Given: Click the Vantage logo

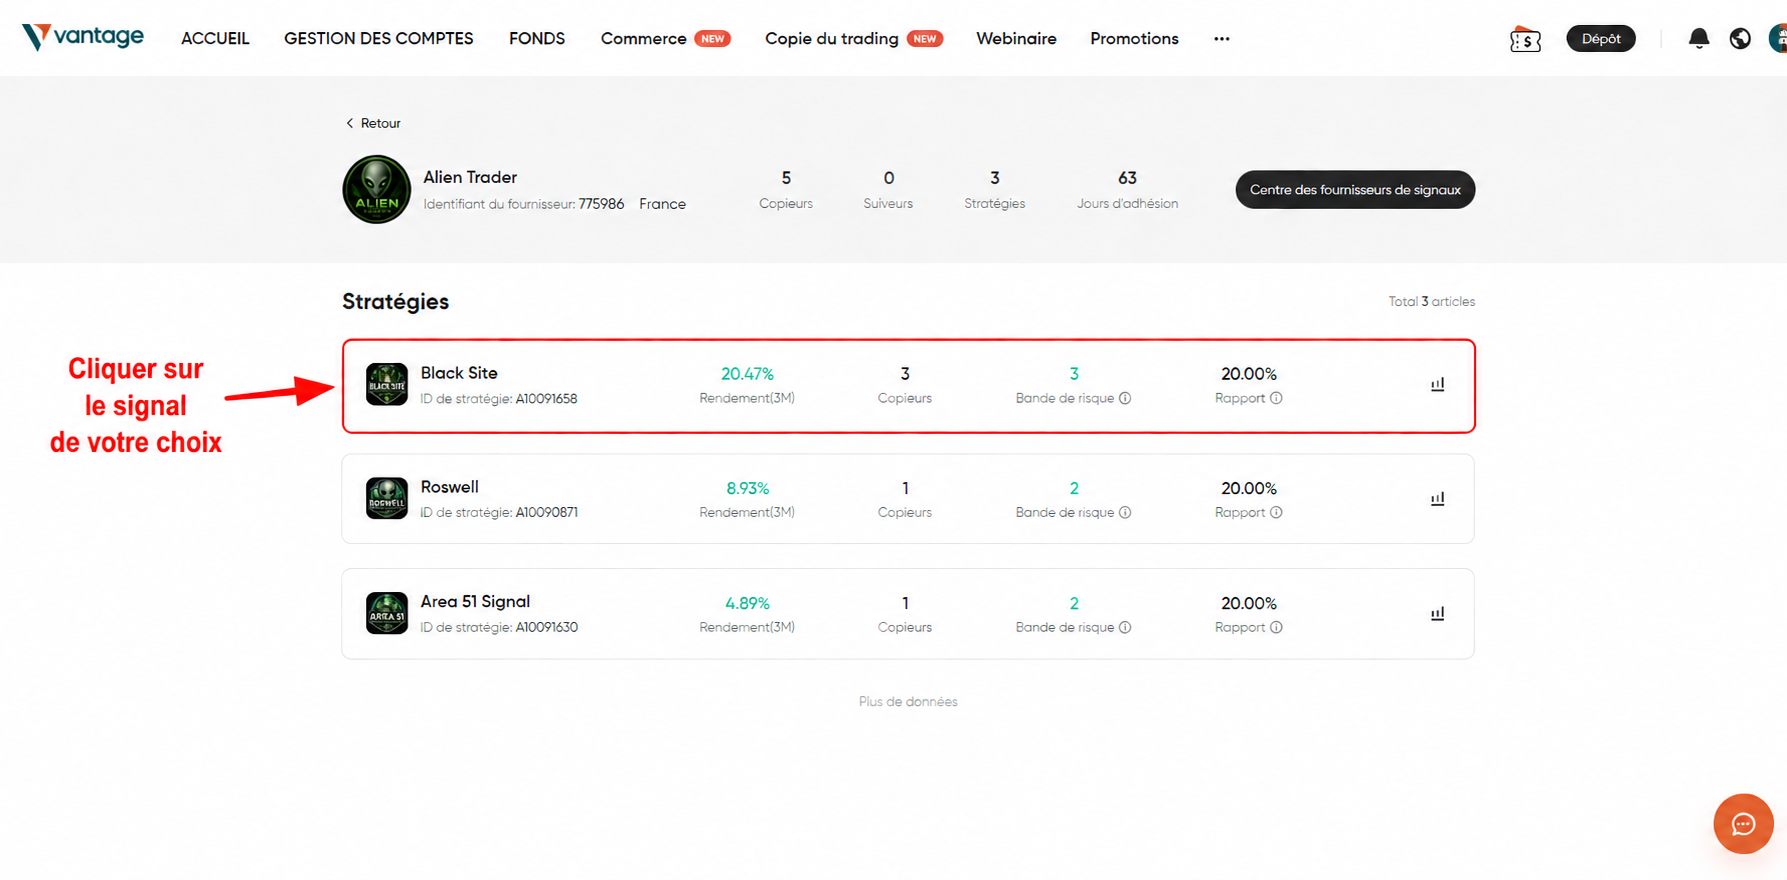Looking at the screenshot, I should [x=83, y=37].
